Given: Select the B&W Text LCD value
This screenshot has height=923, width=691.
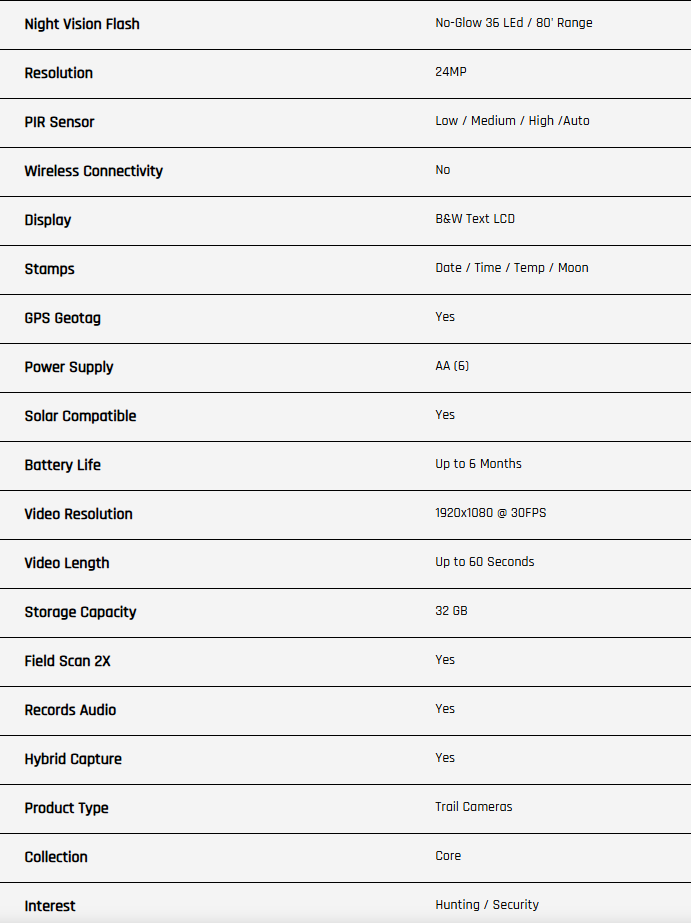Looking at the screenshot, I should coord(475,219).
